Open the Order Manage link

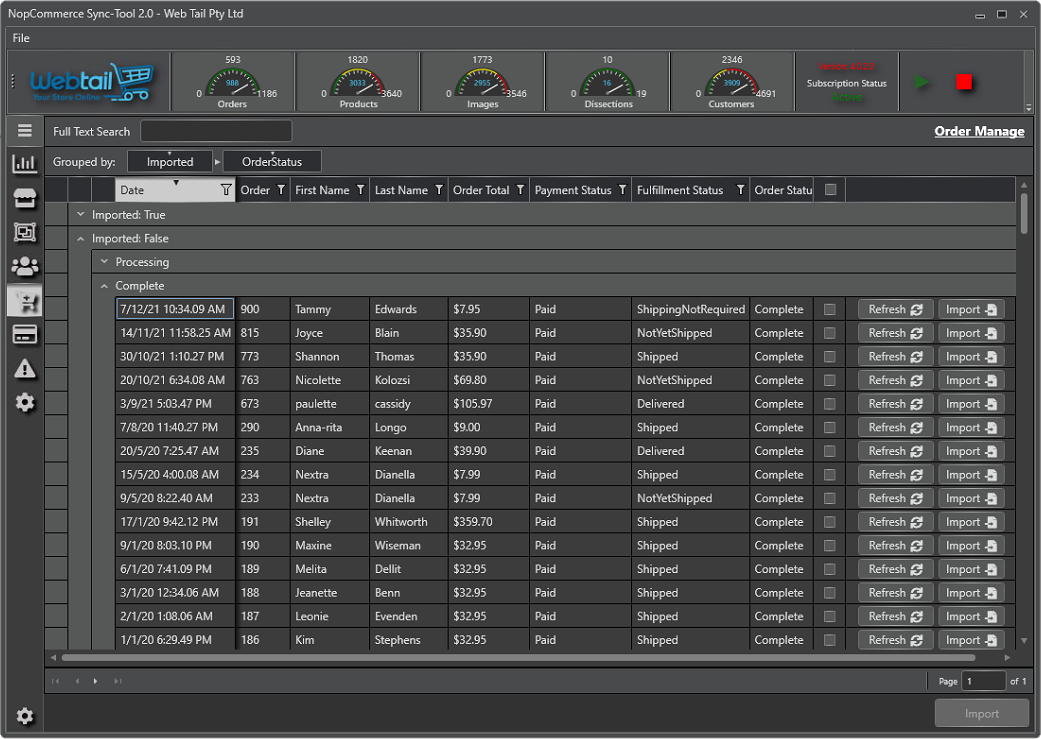[979, 131]
